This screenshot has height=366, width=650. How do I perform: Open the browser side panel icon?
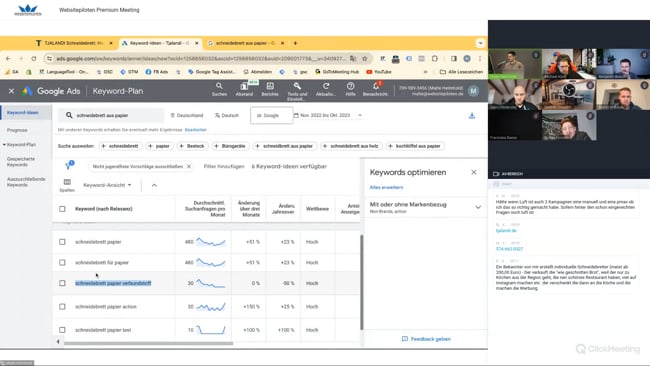tap(454, 59)
